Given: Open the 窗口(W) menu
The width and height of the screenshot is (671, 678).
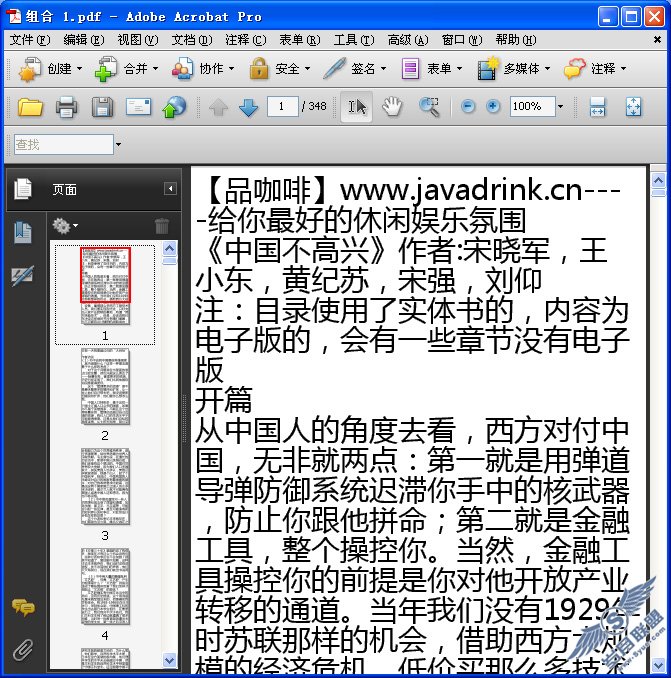Looking at the screenshot, I should tap(462, 40).
